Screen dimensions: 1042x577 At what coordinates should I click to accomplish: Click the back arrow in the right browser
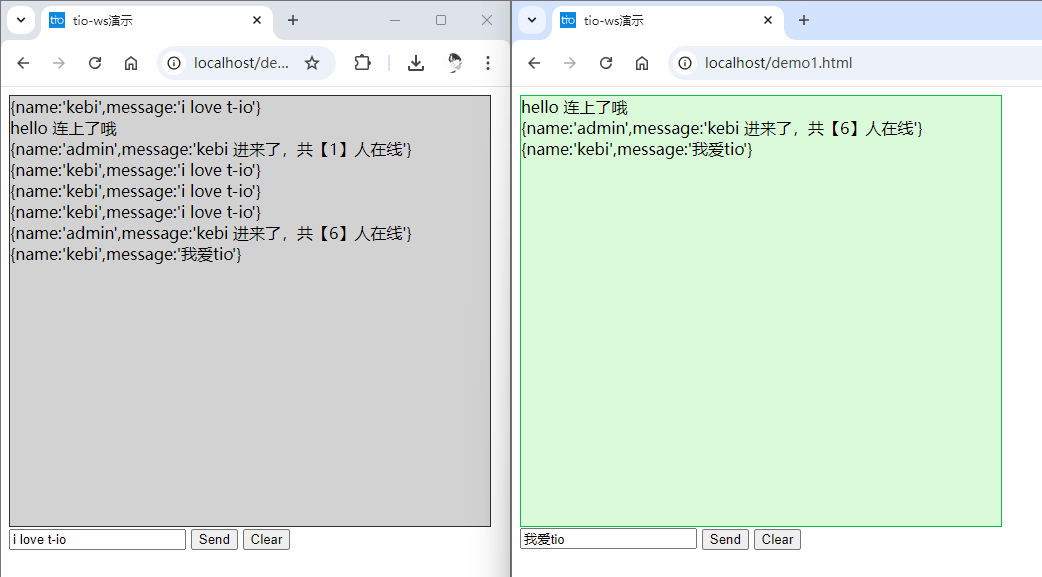(534, 62)
